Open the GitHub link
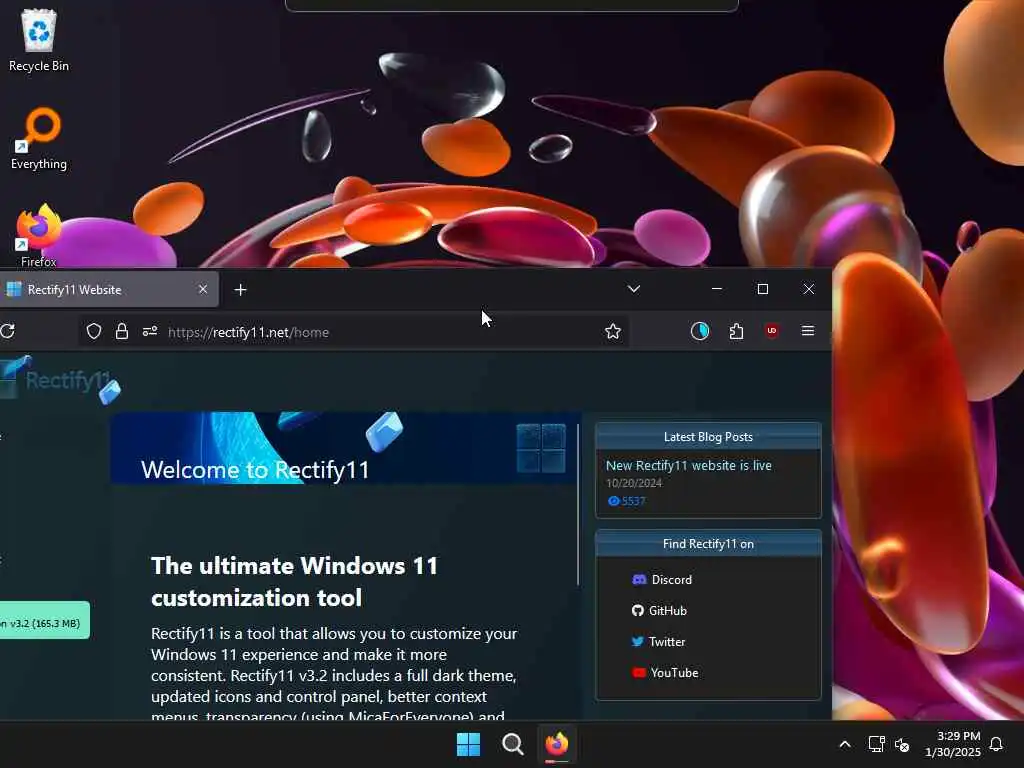This screenshot has width=1024, height=768. (x=660, y=611)
